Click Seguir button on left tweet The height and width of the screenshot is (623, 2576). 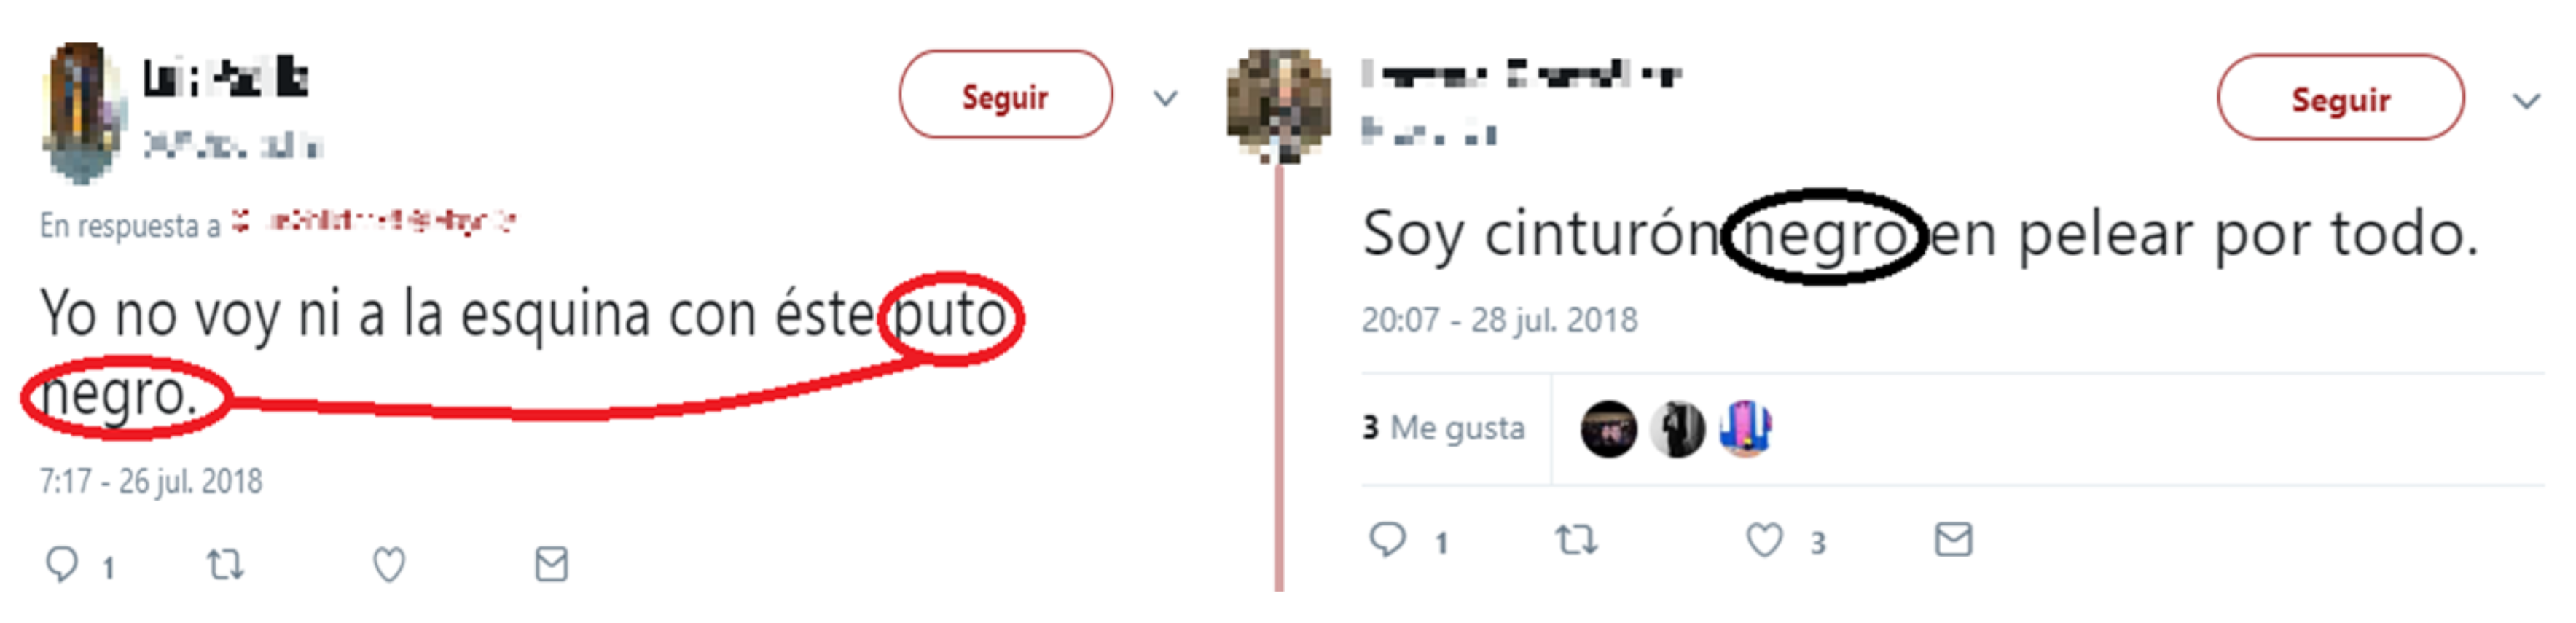[1005, 95]
